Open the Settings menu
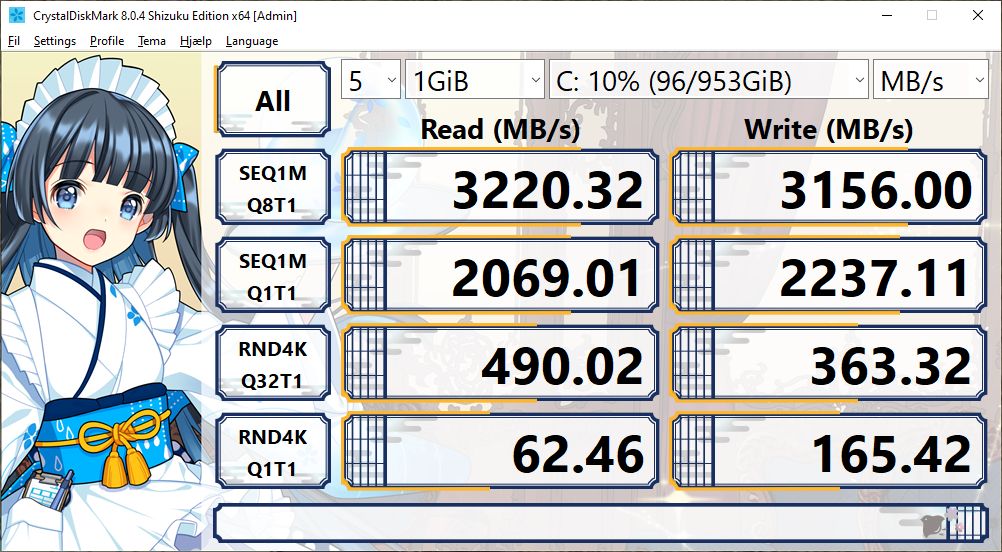The height and width of the screenshot is (552, 1002). coord(54,41)
